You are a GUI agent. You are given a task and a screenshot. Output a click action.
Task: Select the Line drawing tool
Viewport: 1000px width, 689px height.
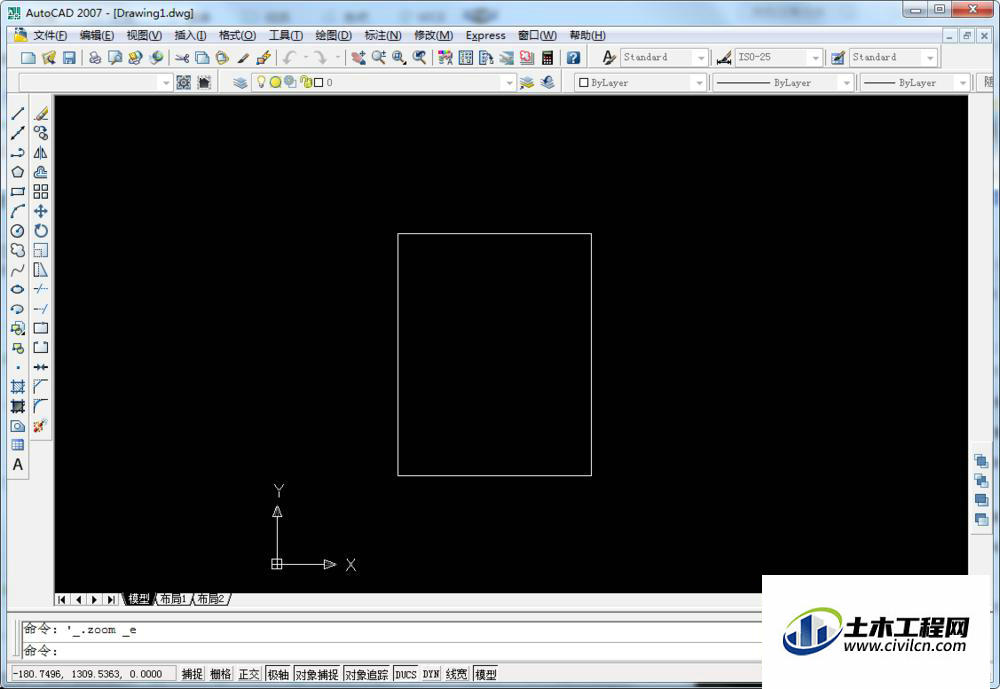pos(18,114)
